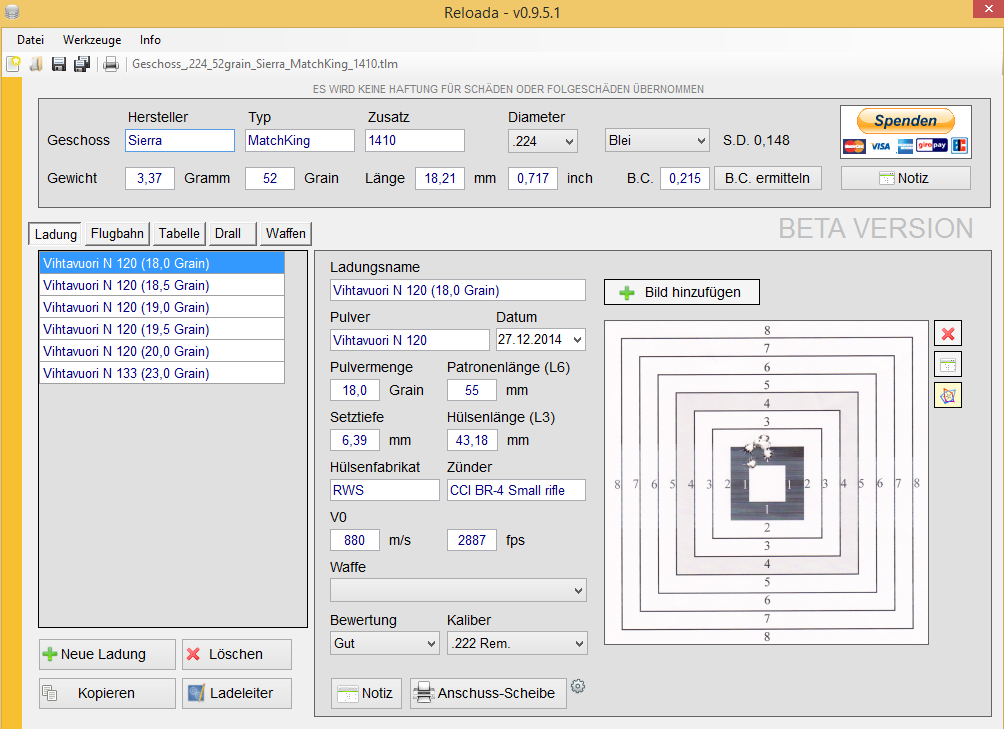Screen dimensions: 1004x729
Task: Click the B.C. field 0,215
Action: [x=685, y=178]
